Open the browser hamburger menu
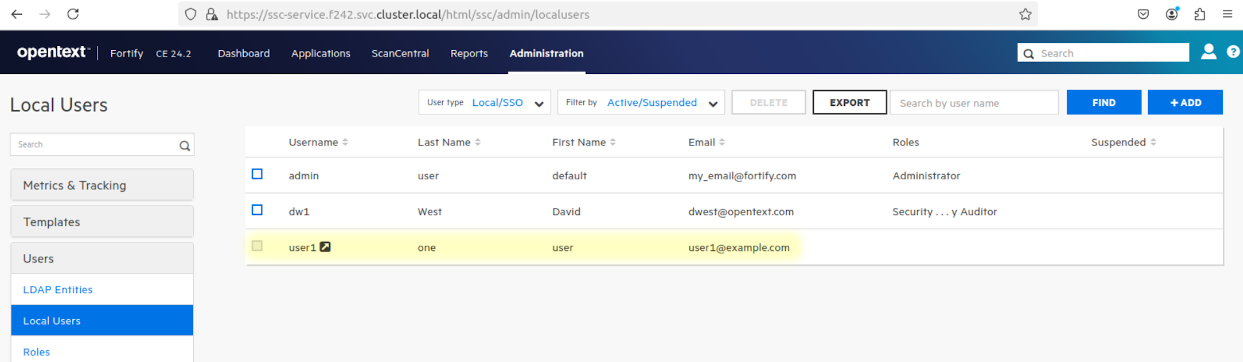This screenshot has width=1243, height=362. pos(1227,14)
